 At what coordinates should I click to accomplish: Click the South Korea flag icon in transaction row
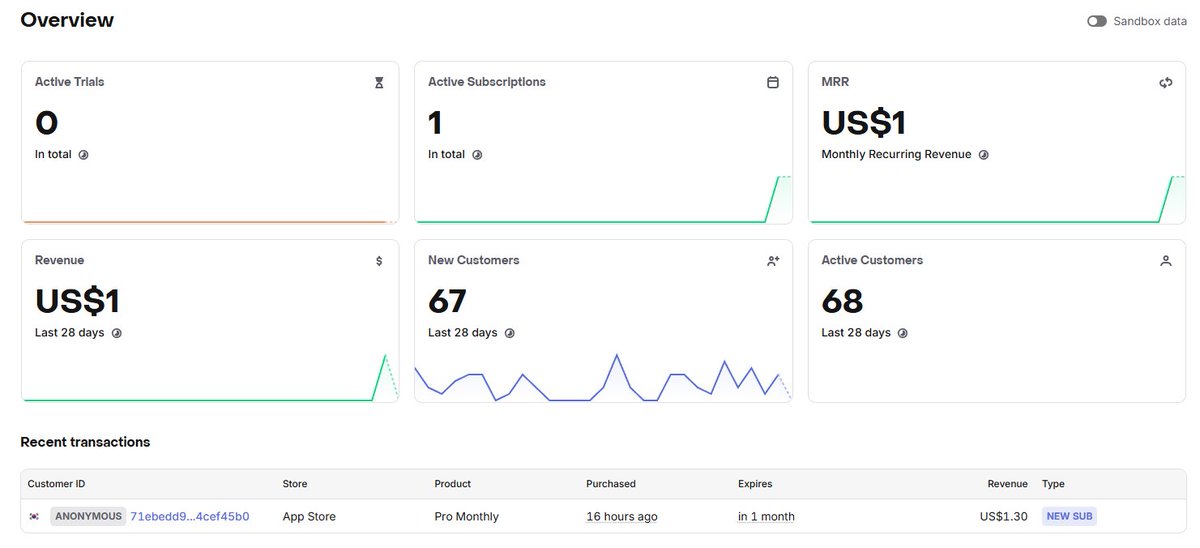tap(35, 517)
